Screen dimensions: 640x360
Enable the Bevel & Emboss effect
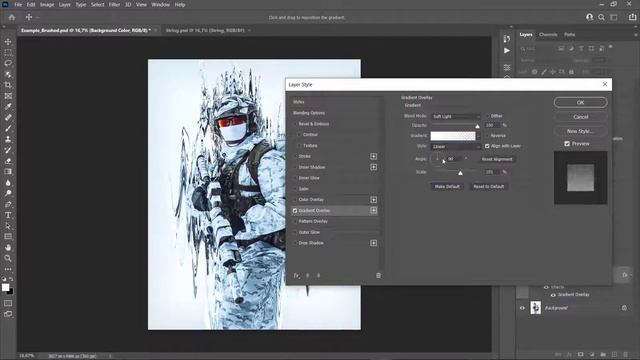pyautogui.click(x=295, y=124)
